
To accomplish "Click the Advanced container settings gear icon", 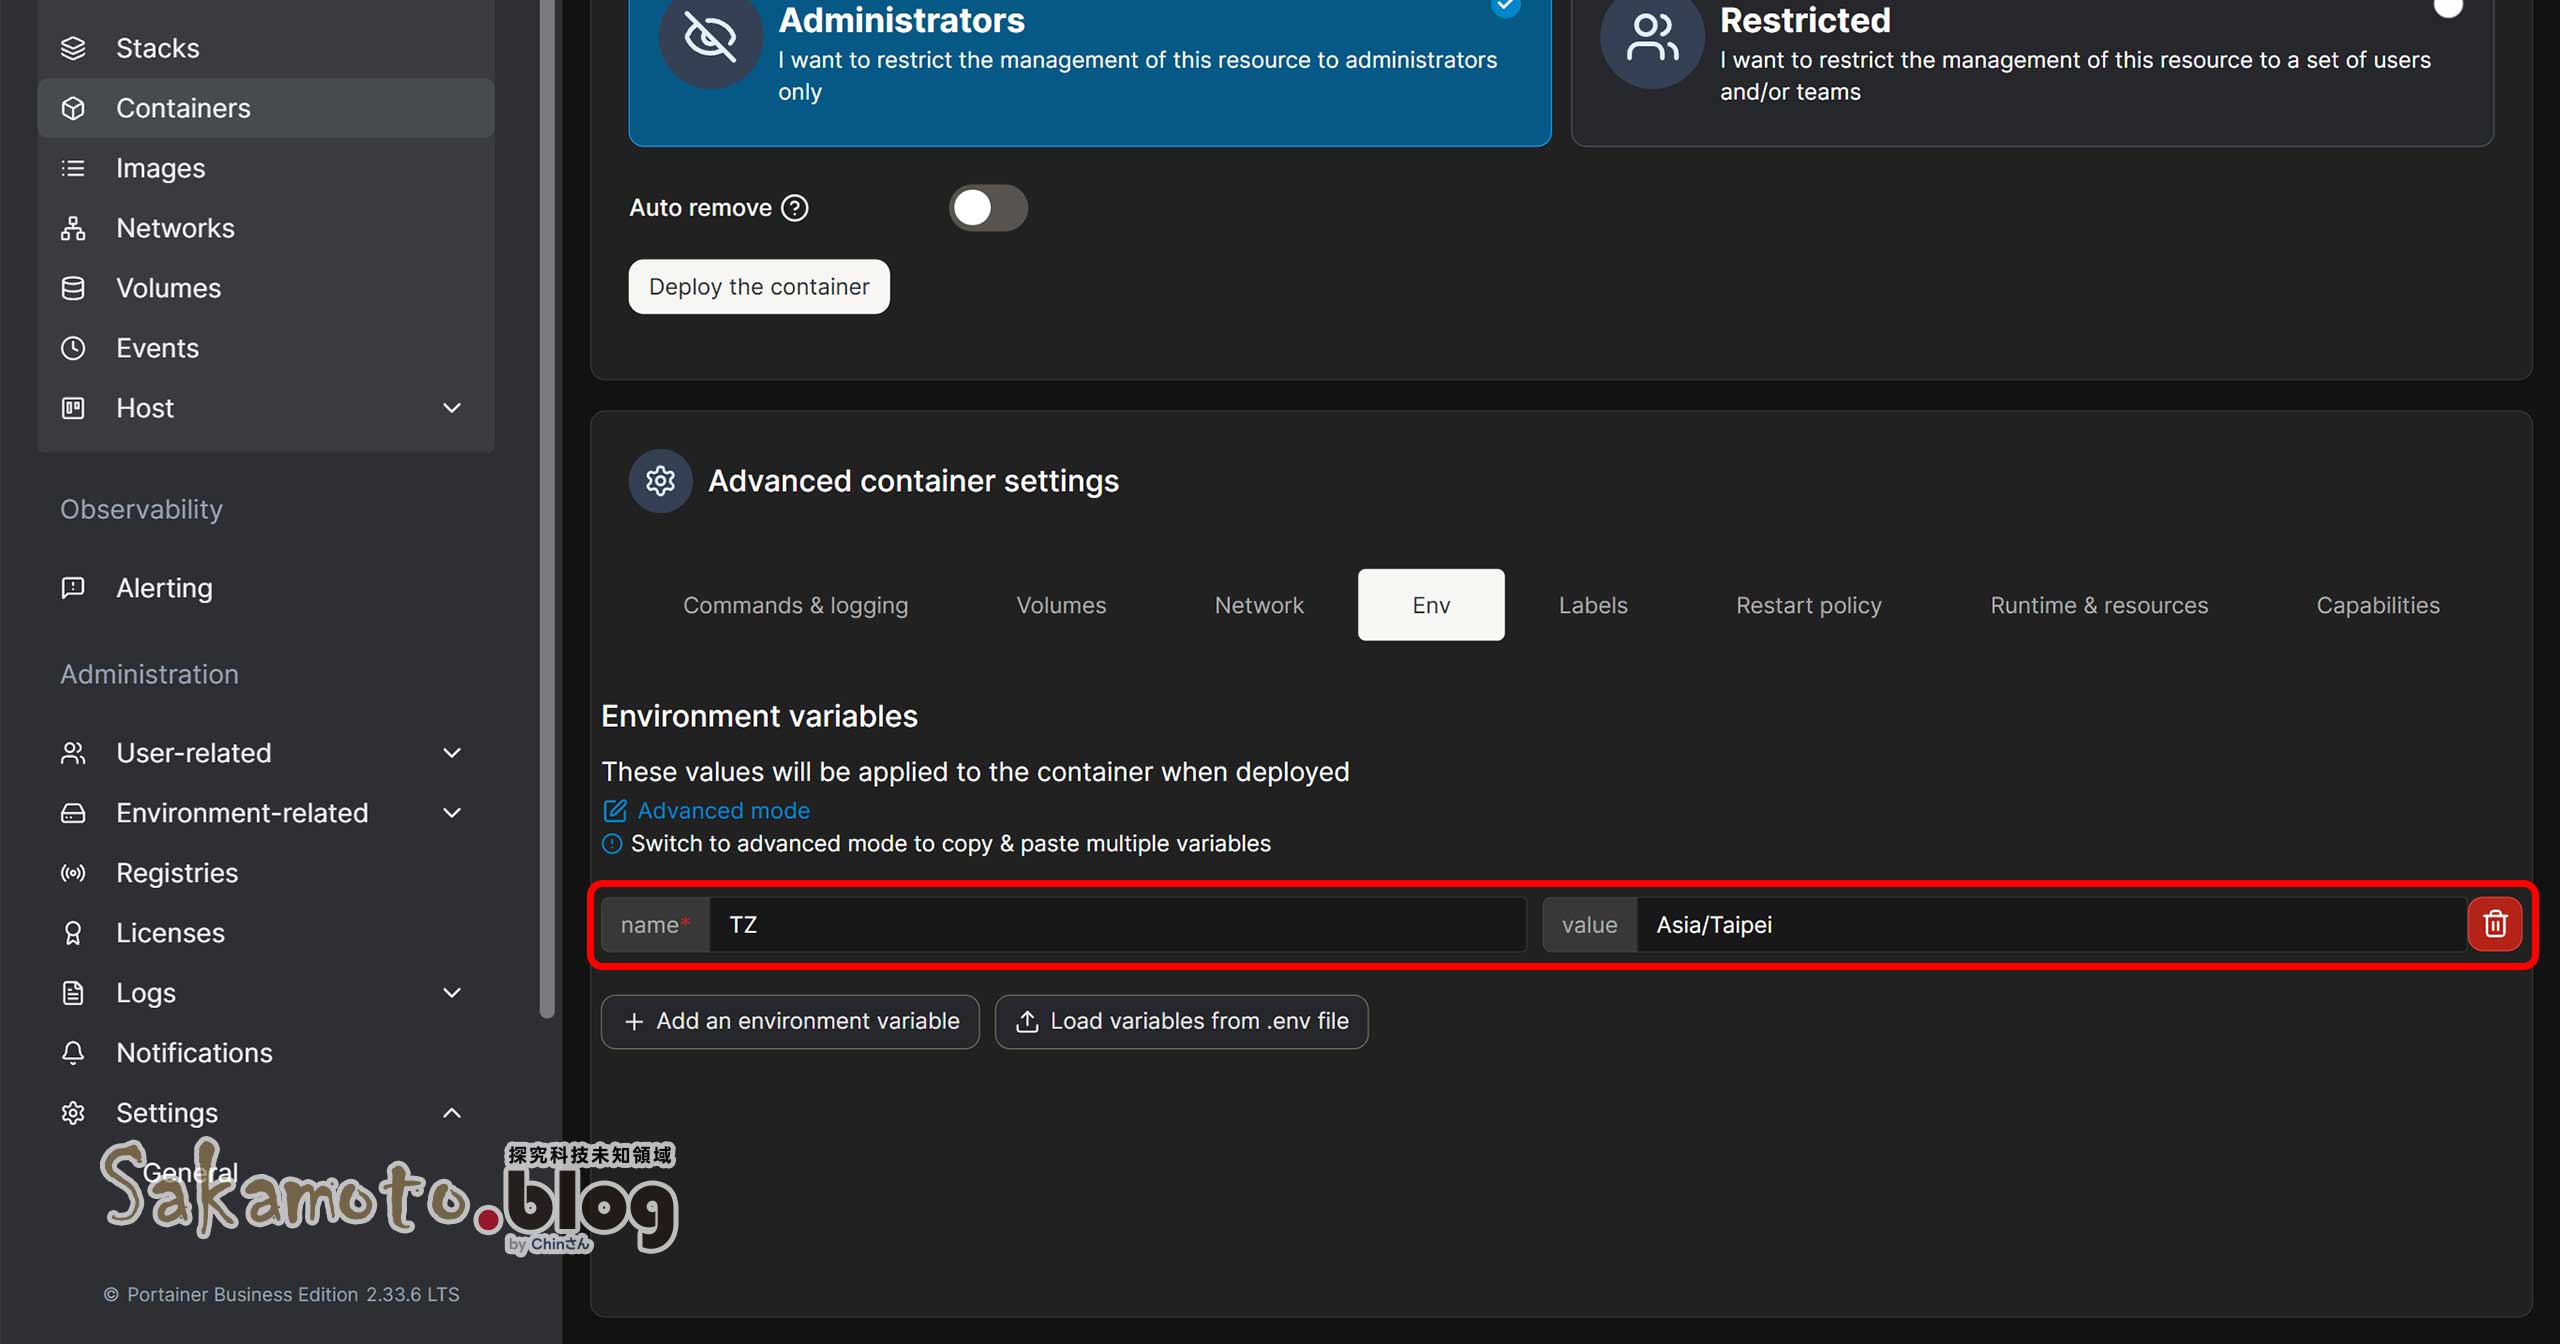I will (660, 481).
